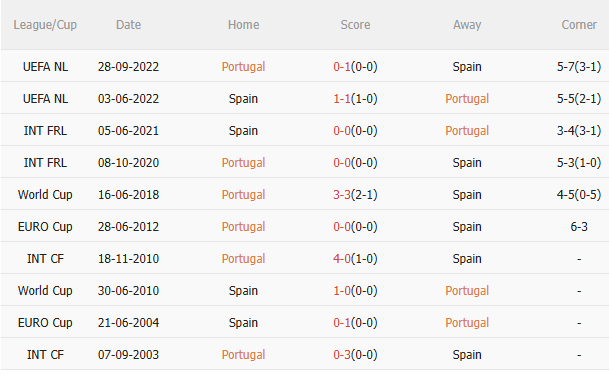This screenshot has width=609, height=382.
Task: Click the Away column header
Action: click(x=467, y=25)
